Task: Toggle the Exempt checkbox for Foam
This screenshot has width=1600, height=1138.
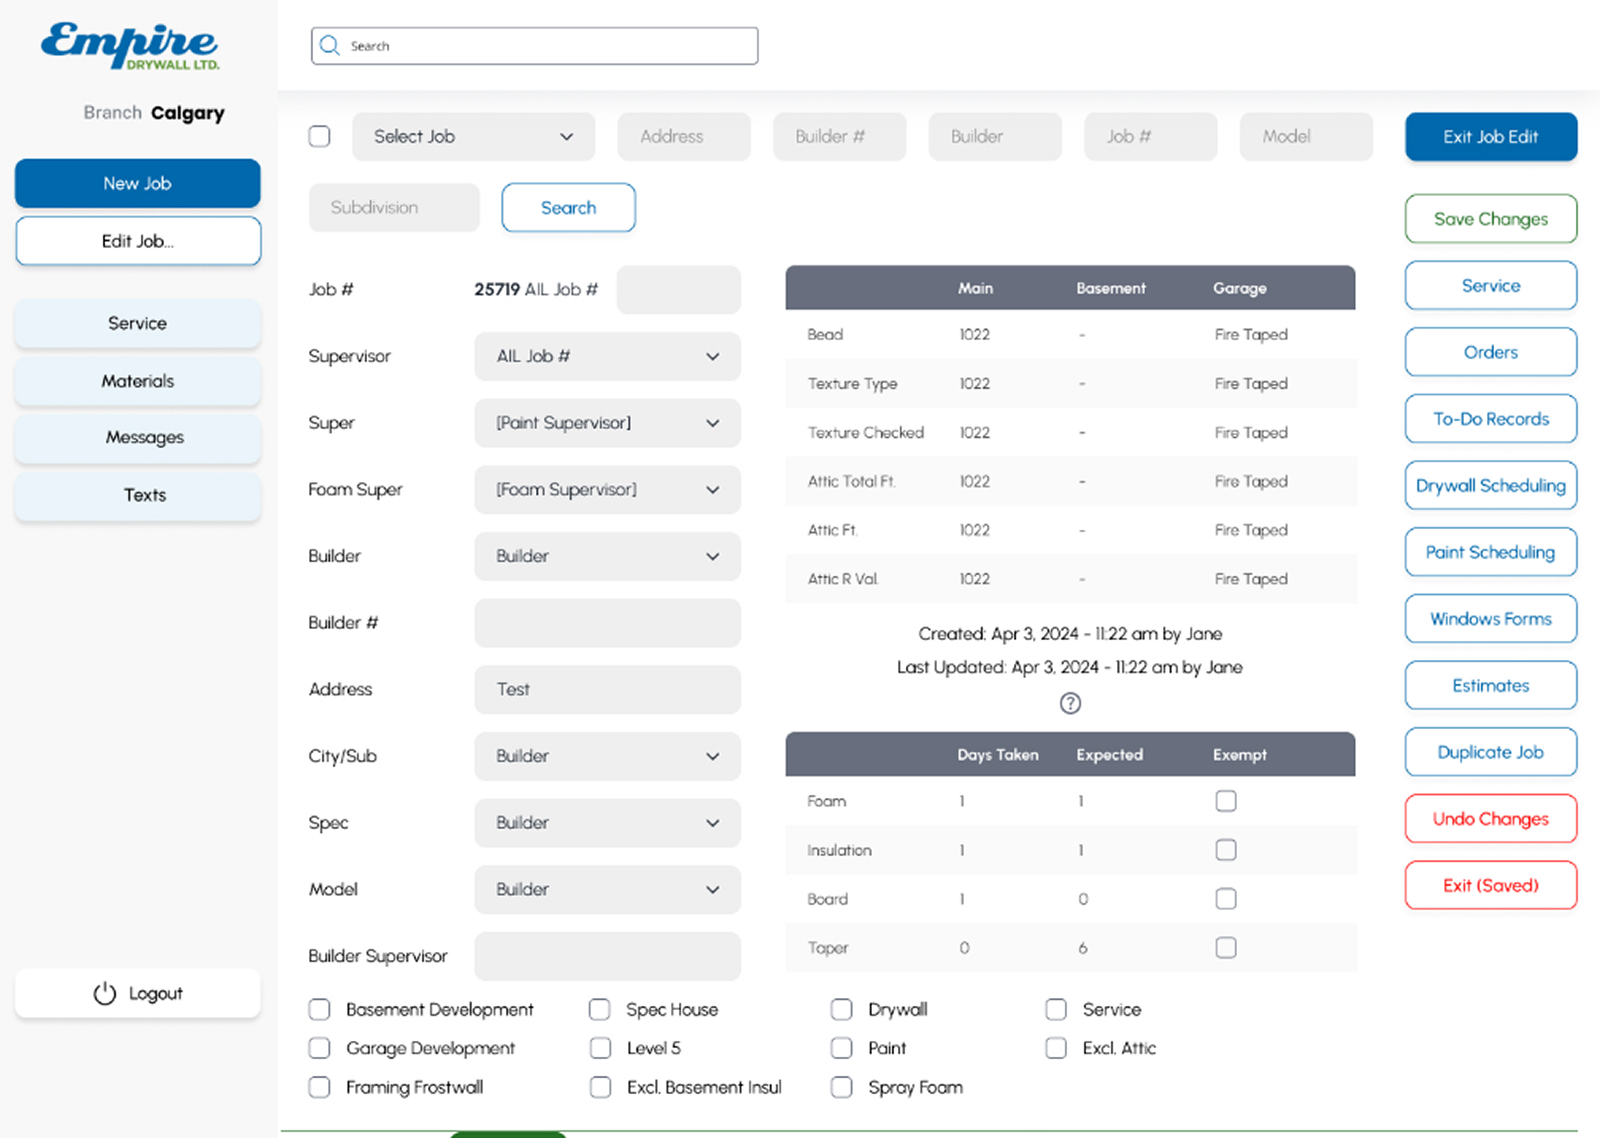Action: [x=1225, y=800]
